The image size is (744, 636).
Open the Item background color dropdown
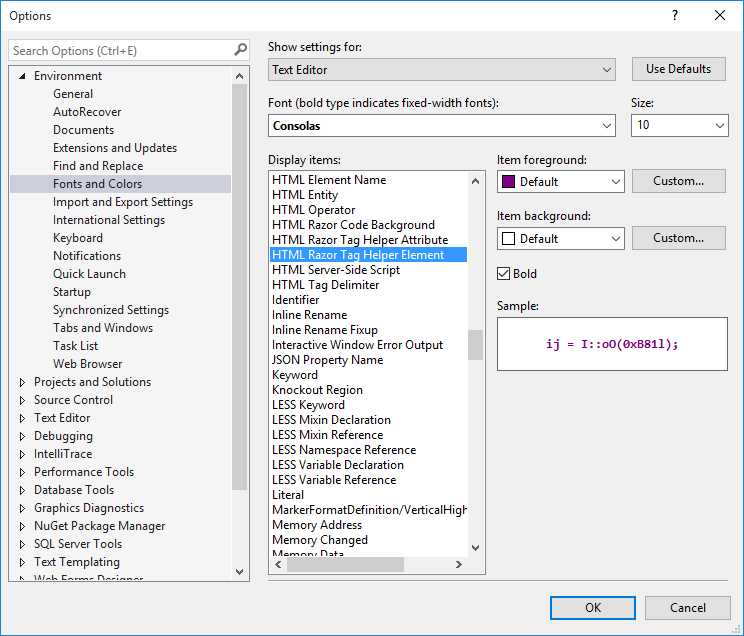click(x=561, y=238)
